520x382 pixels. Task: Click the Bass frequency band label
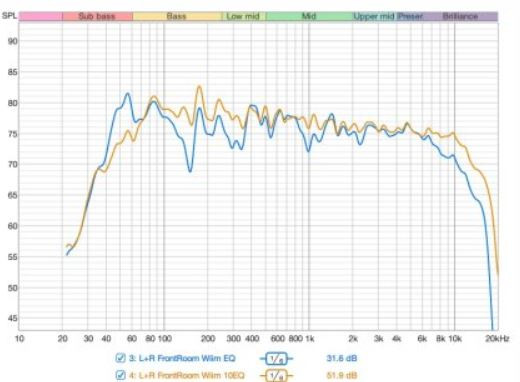[x=176, y=16]
